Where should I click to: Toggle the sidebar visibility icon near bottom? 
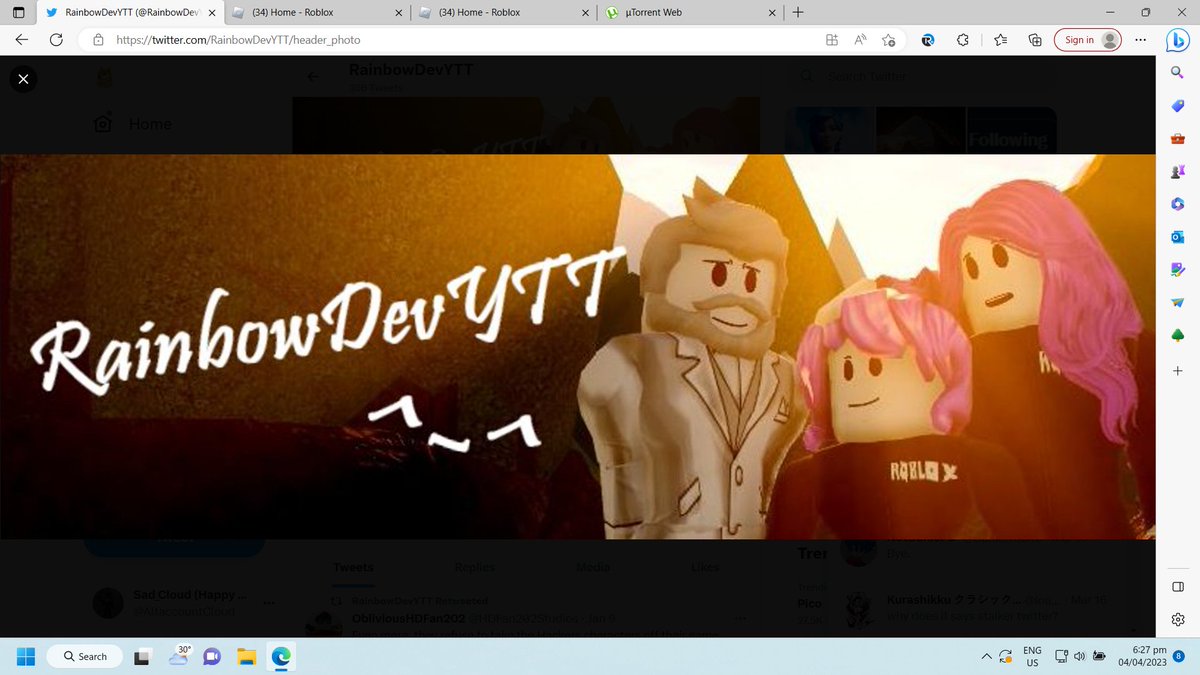1178,586
